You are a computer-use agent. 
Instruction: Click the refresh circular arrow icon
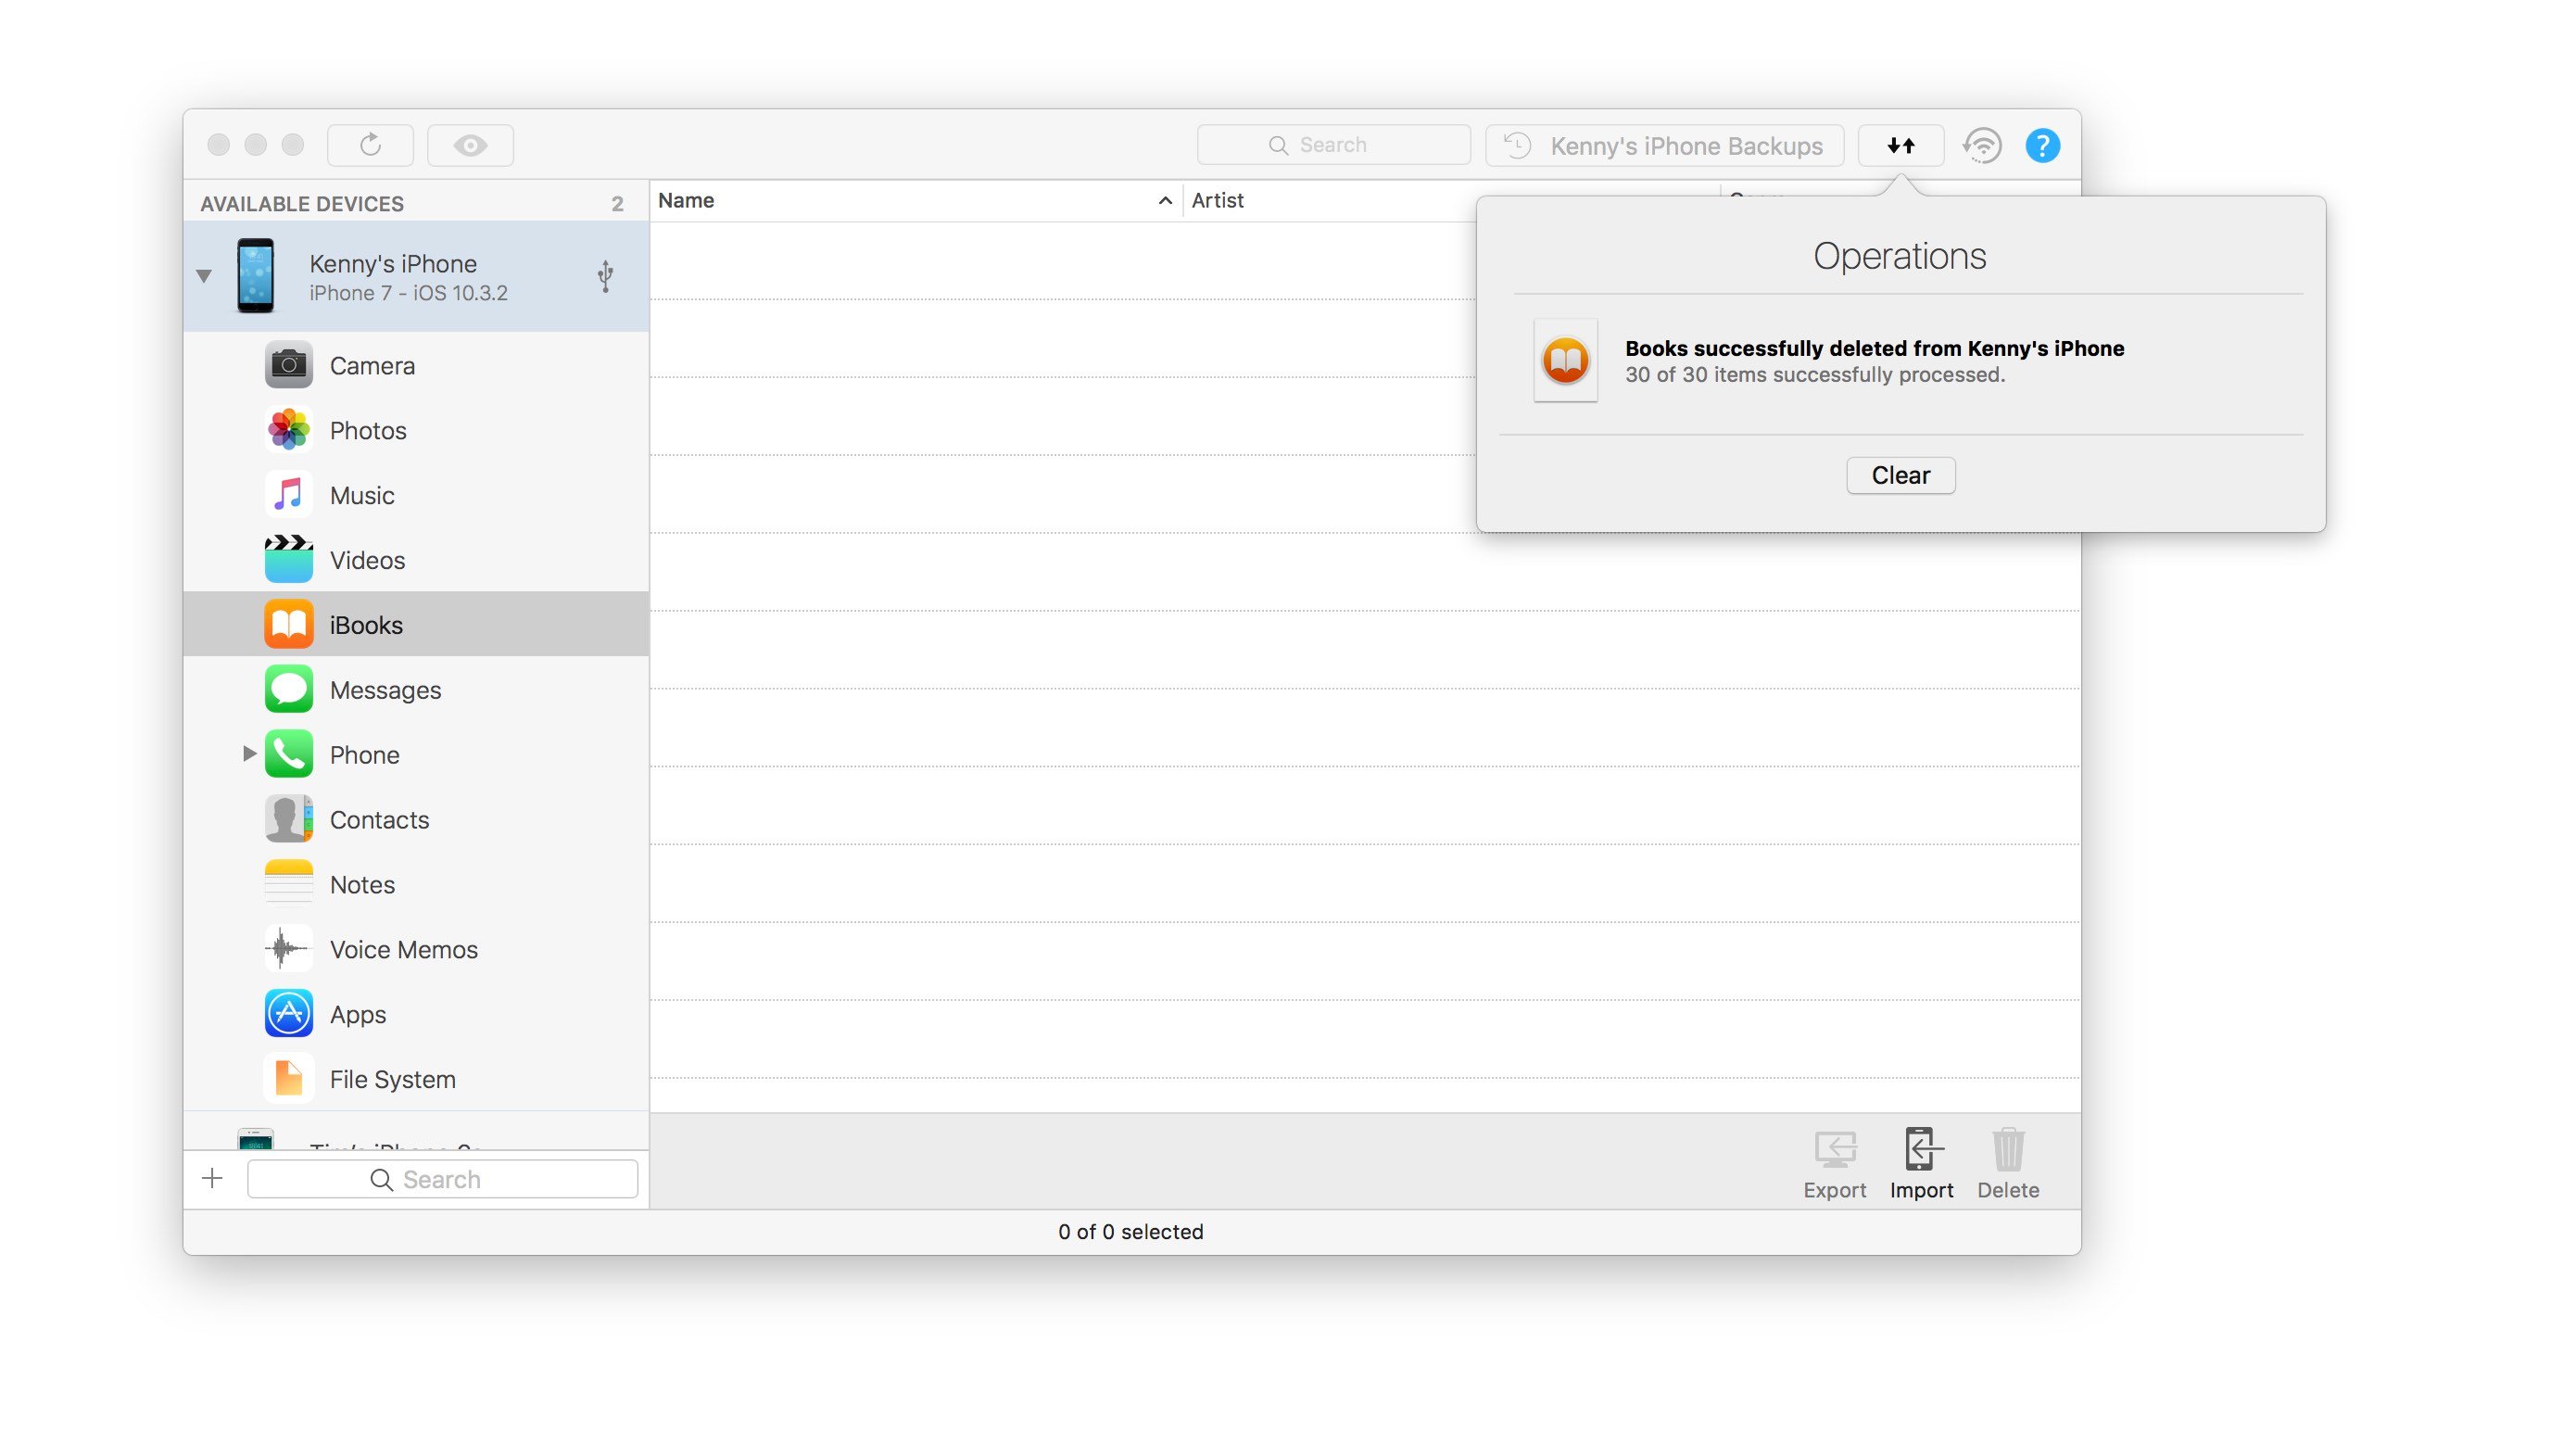370,143
